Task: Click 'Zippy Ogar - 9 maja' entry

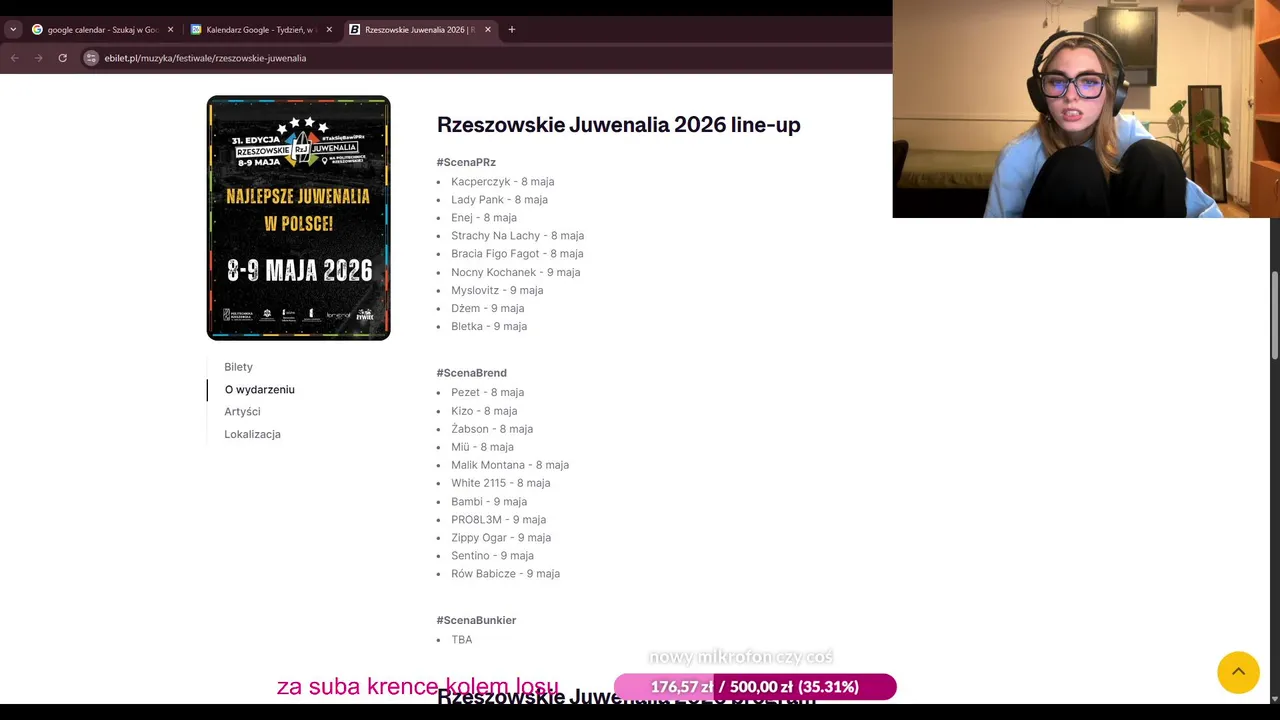Action: (x=501, y=538)
